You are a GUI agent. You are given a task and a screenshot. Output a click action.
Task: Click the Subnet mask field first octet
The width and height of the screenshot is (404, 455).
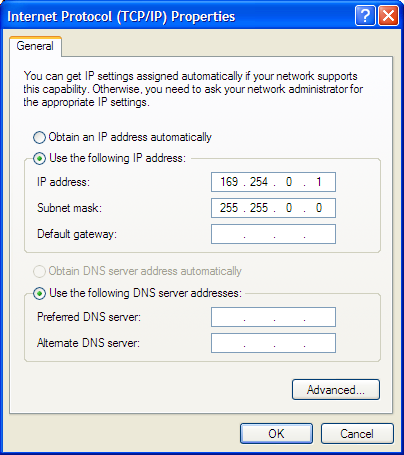click(229, 208)
